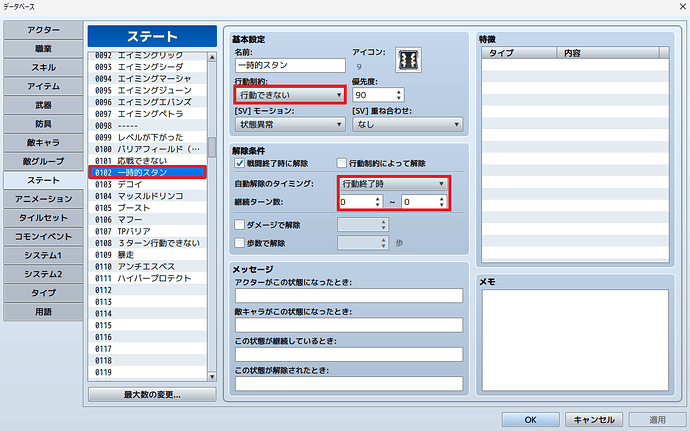690x431 pixels.
Task: Switch to 防具 tab
Action: click(x=43, y=124)
